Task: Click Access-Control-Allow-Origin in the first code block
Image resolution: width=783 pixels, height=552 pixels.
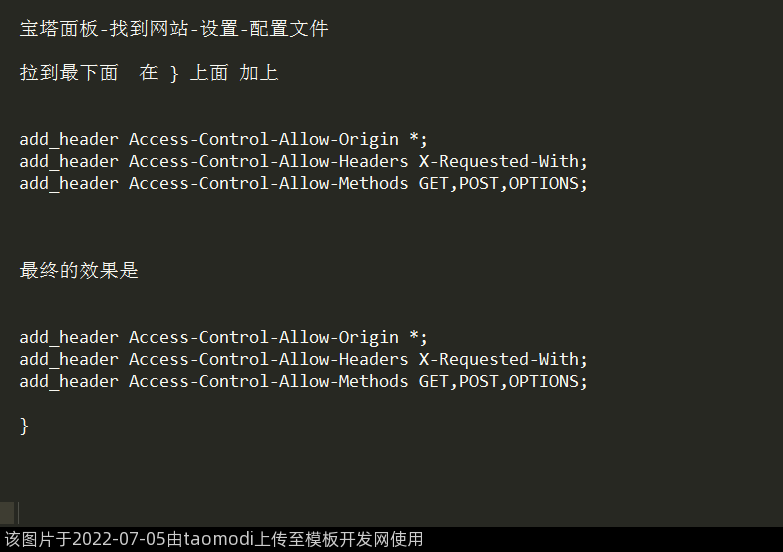Action: pyautogui.click(x=263, y=139)
